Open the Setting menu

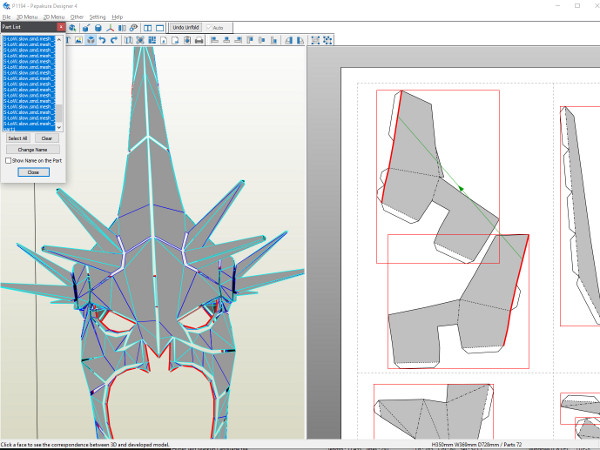point(98,17)
